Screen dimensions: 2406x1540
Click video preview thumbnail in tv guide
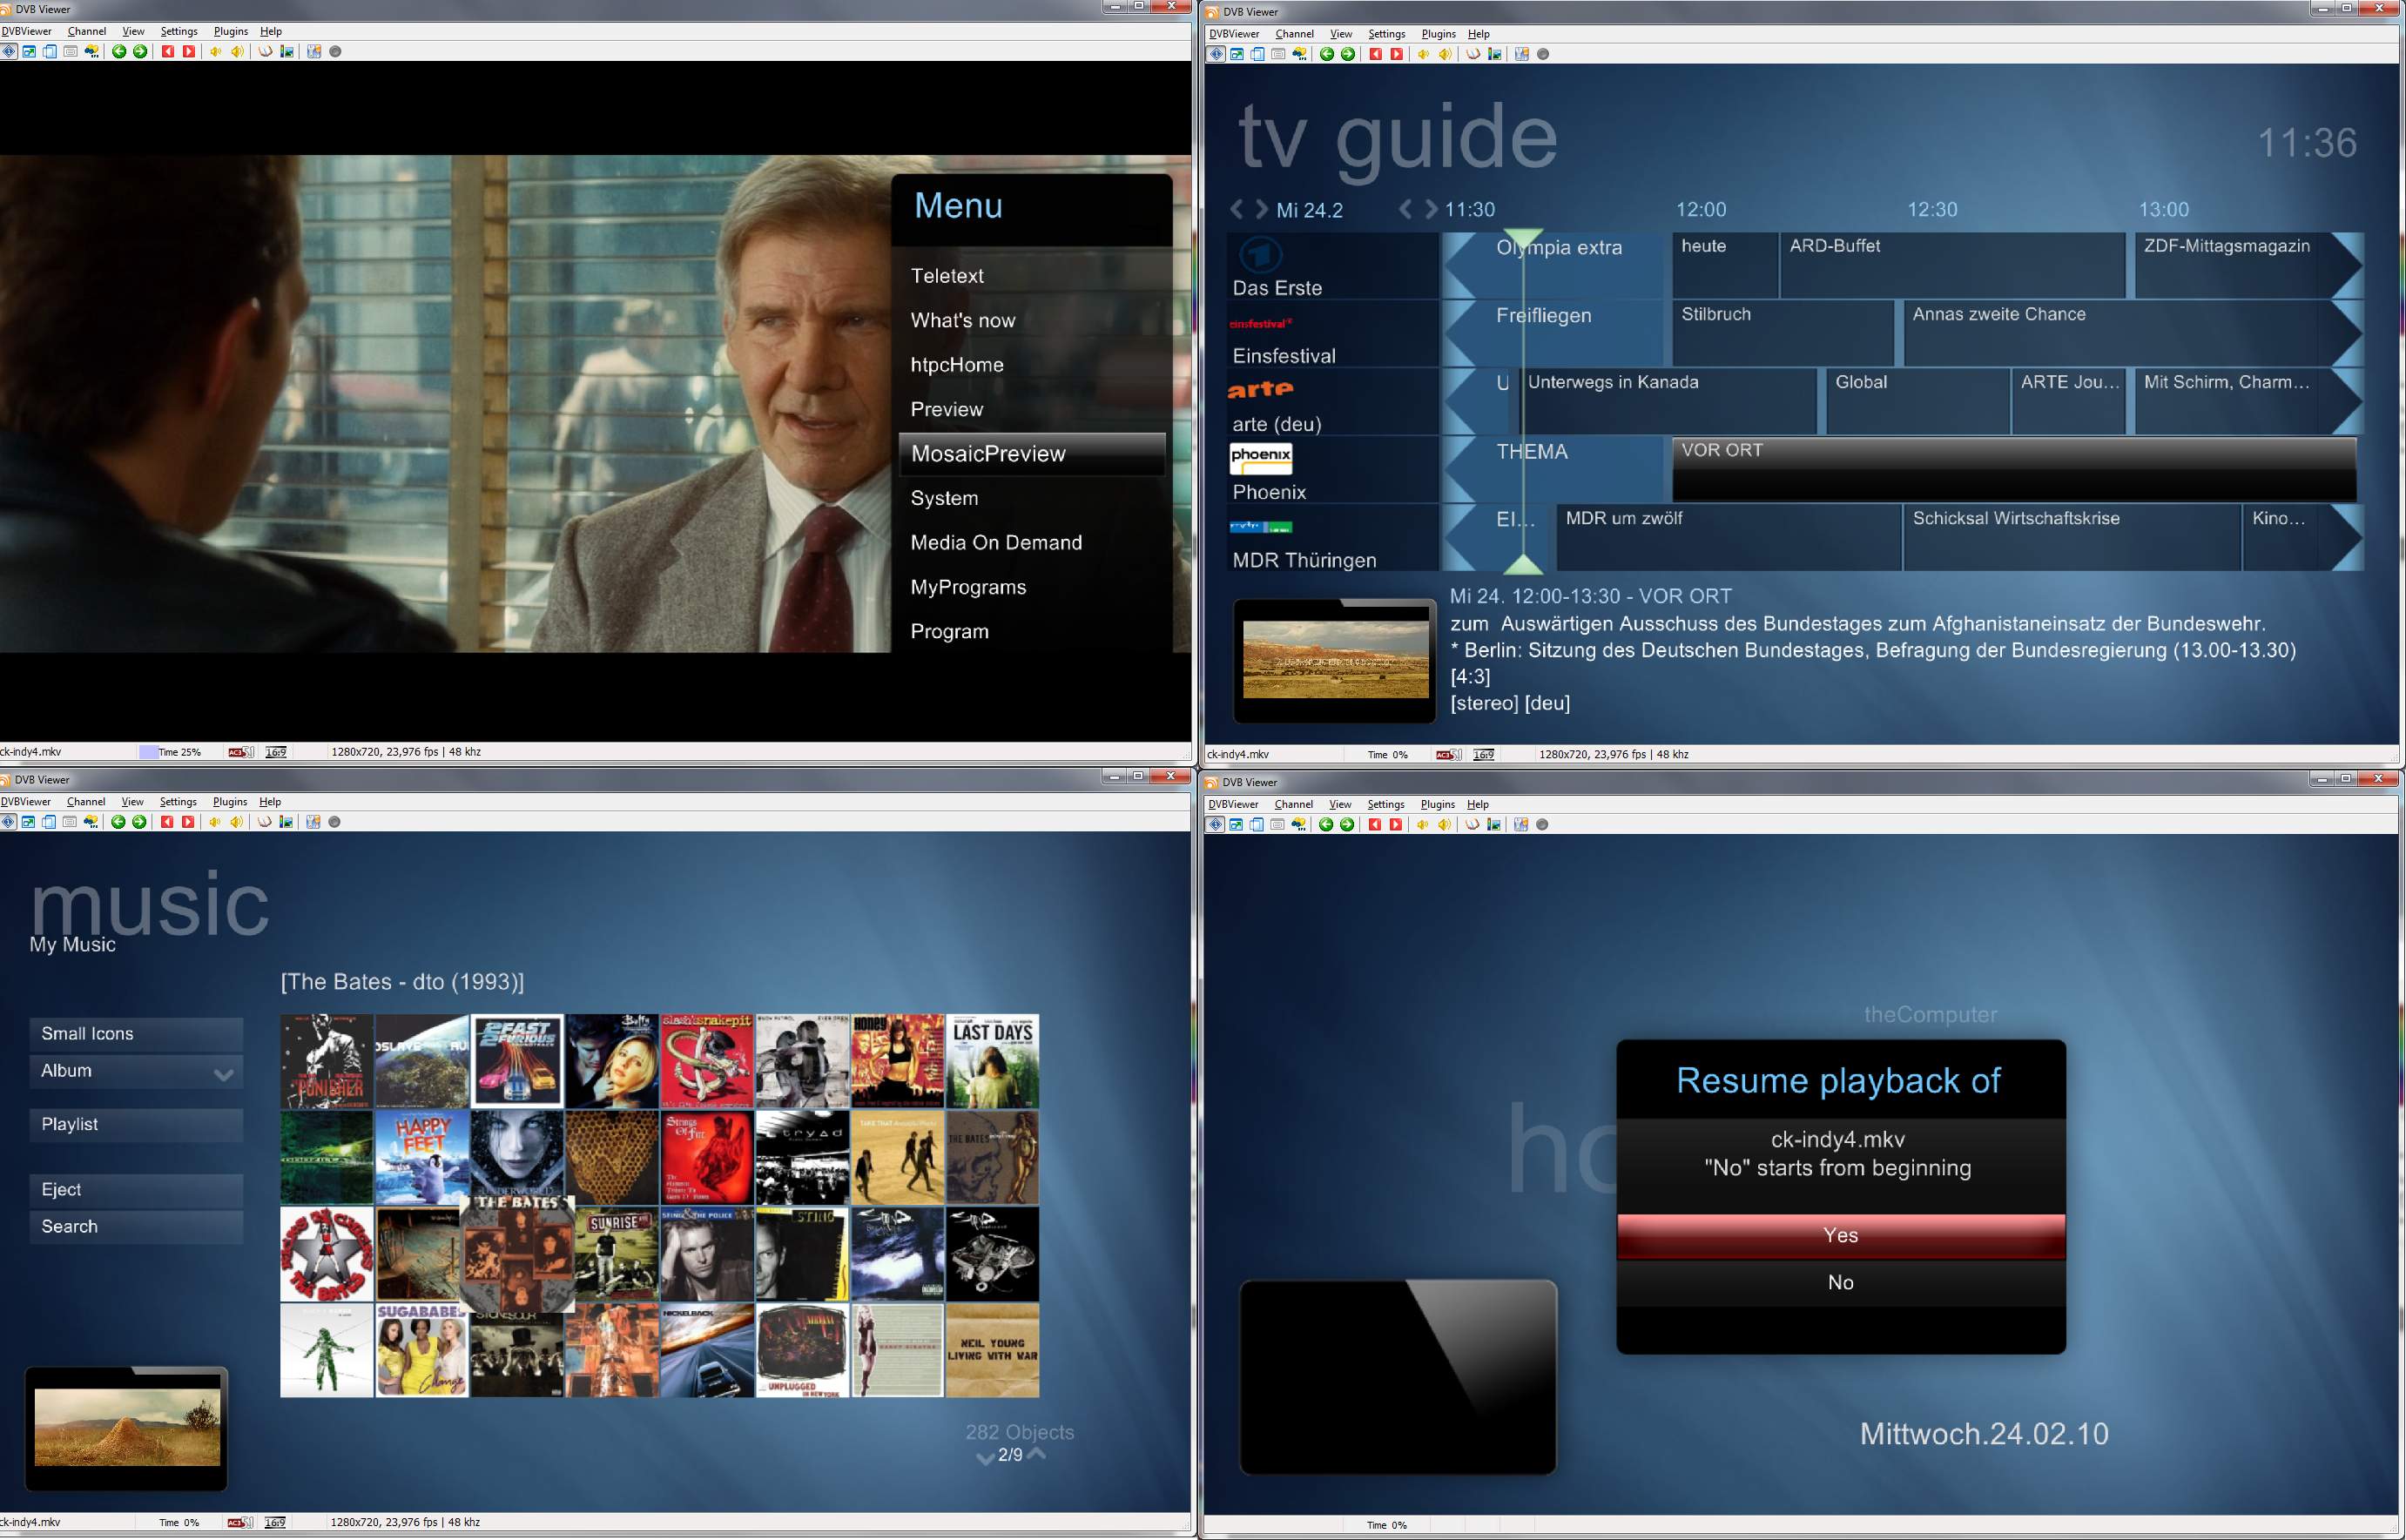(1335, 660)
